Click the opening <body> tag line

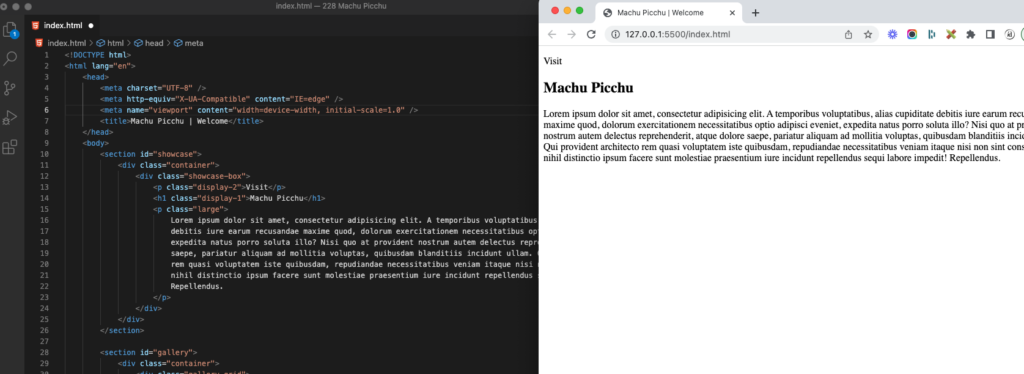[x=95, y=143]
